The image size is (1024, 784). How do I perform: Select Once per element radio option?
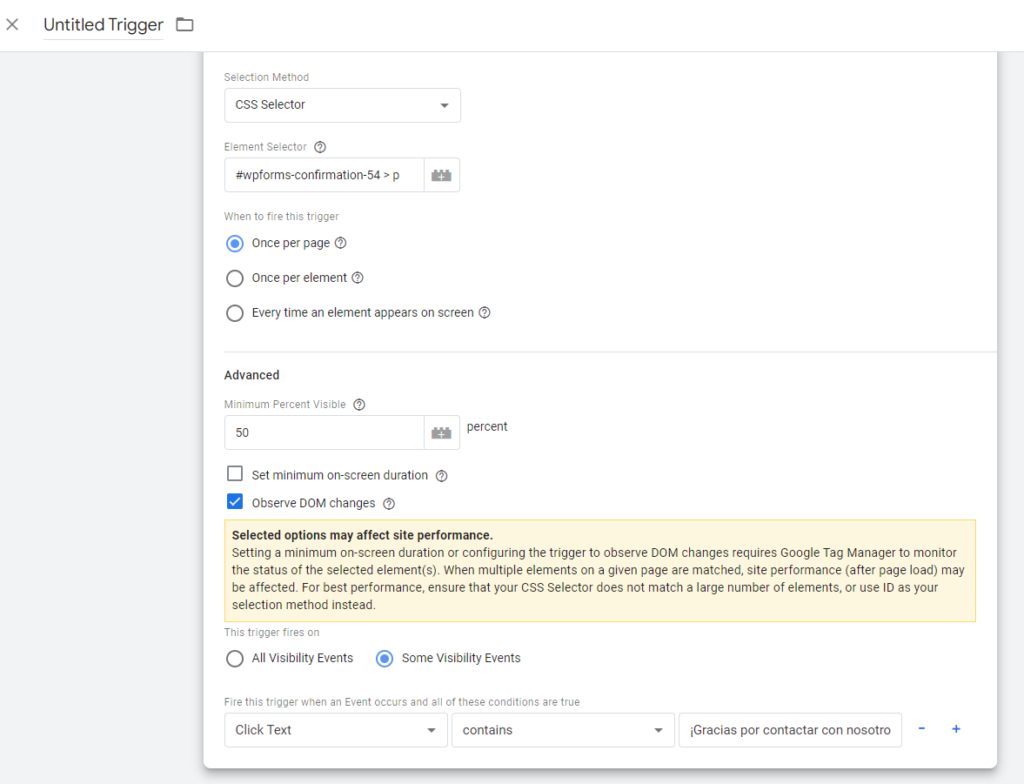pos(235,278)
